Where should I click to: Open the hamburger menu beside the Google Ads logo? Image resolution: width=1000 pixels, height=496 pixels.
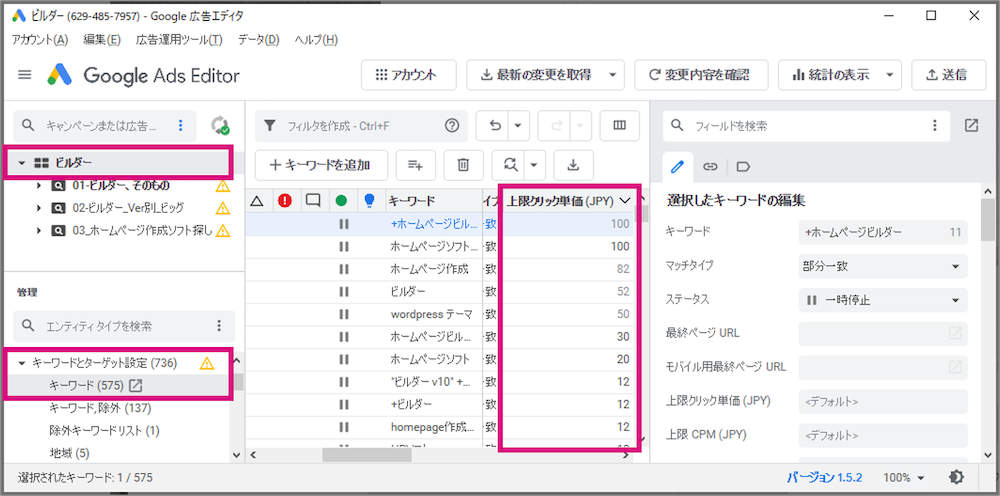(25, 75)
